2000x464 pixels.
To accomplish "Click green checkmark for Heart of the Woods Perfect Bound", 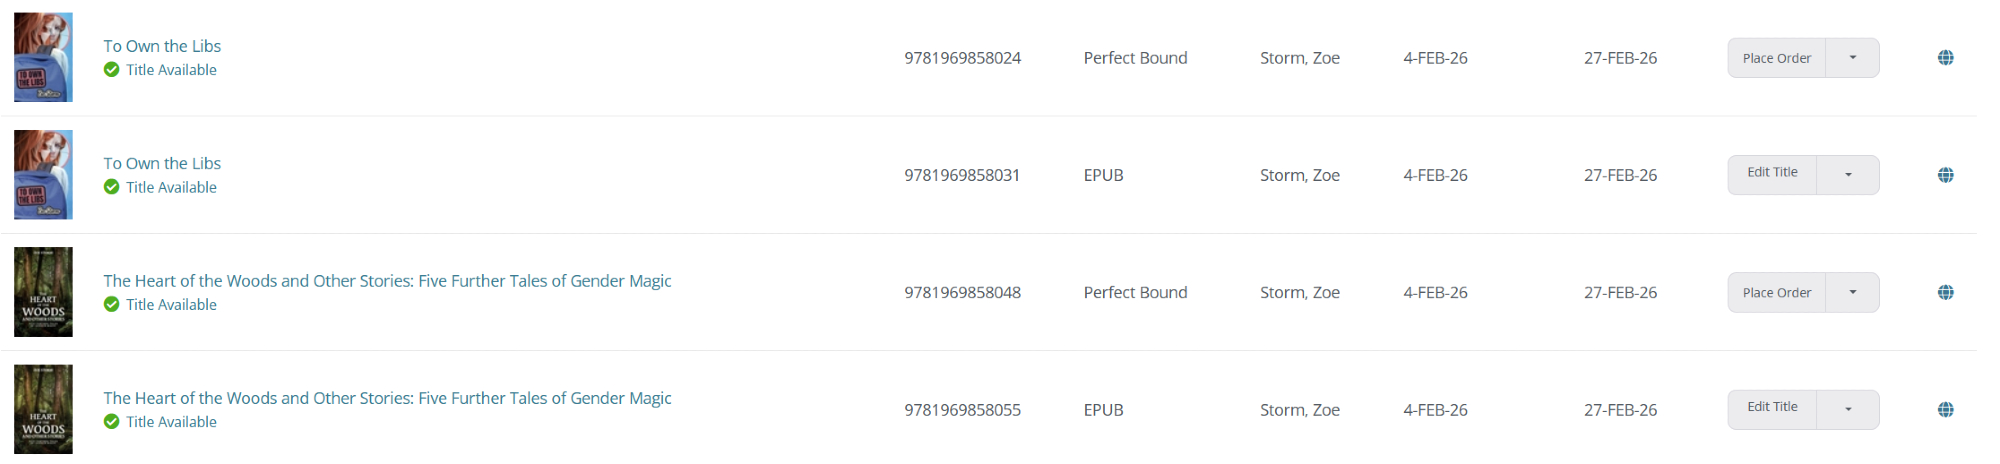I will click(112, 304).
